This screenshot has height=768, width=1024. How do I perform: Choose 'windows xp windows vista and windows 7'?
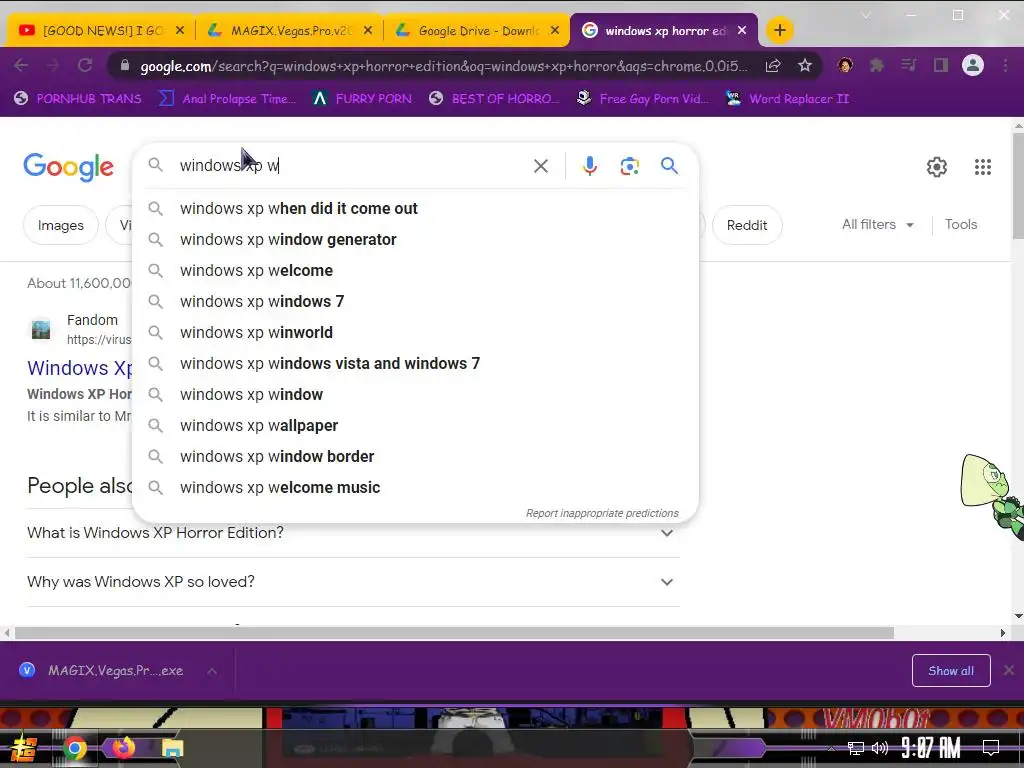coord(415,364)
